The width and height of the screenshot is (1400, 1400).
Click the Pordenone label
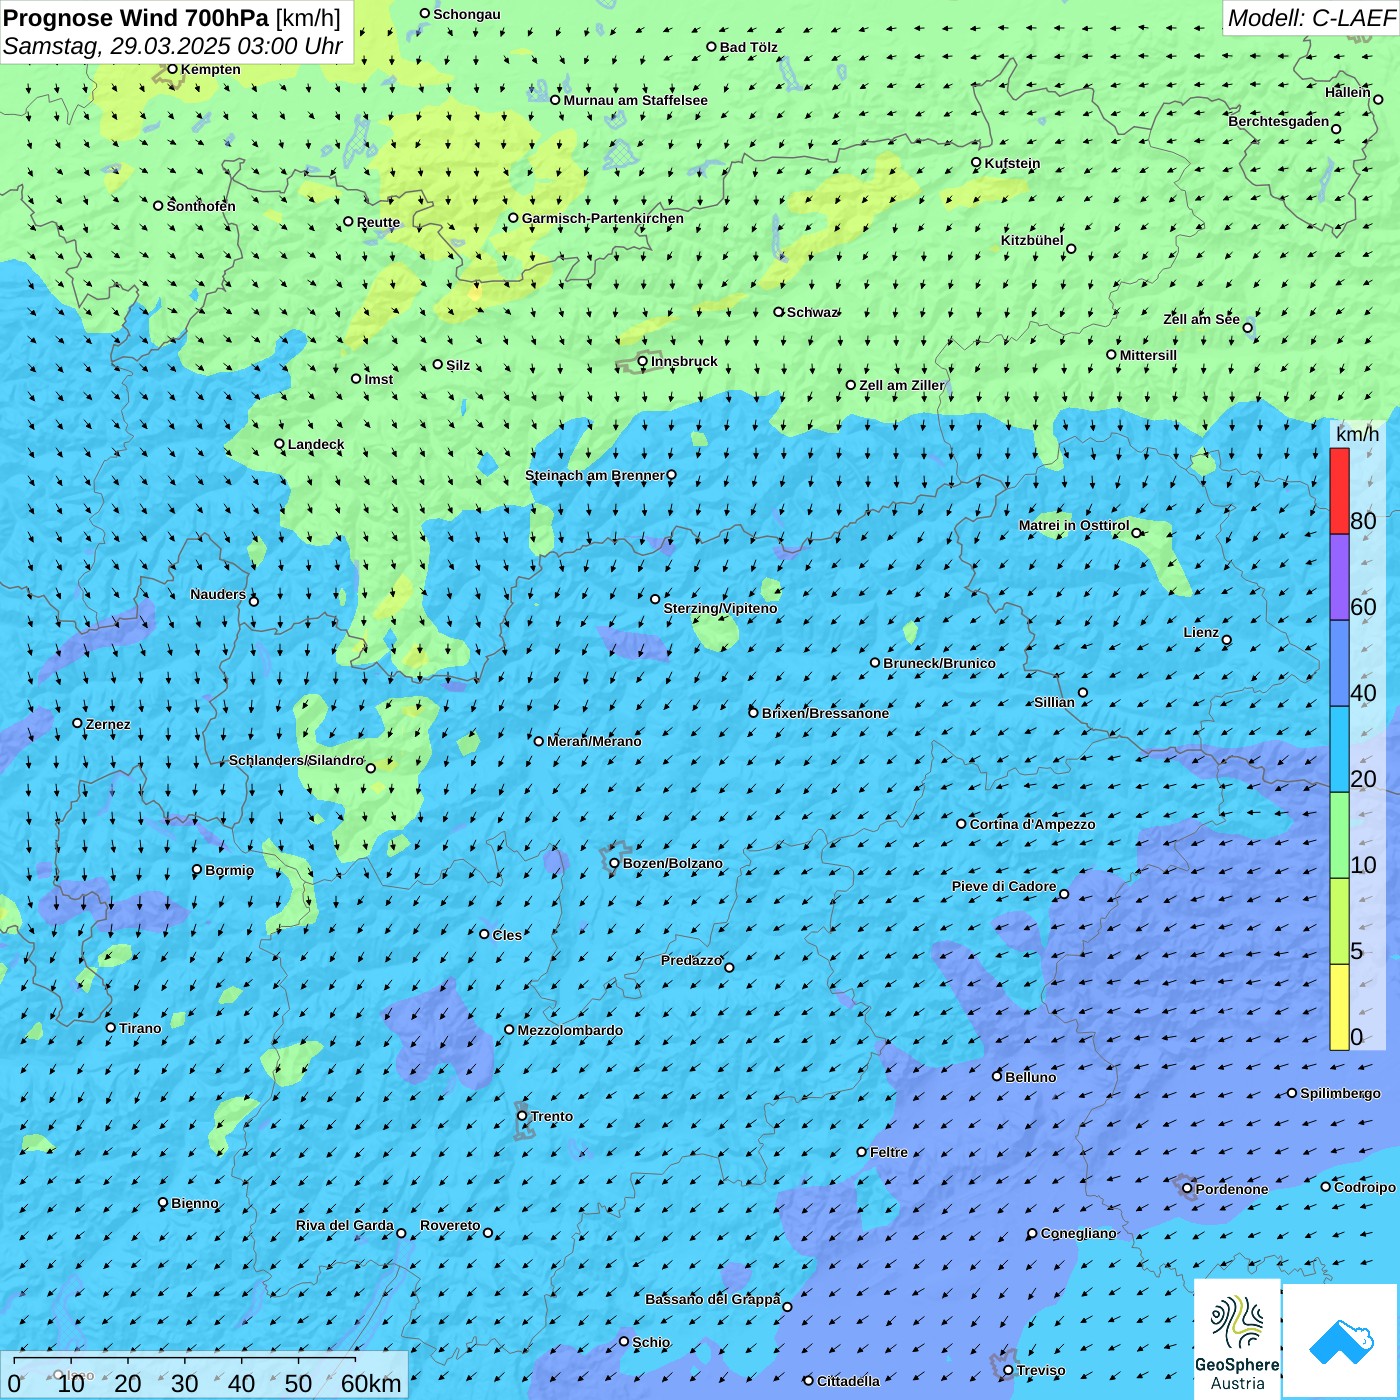(x=1232, y=1189)
